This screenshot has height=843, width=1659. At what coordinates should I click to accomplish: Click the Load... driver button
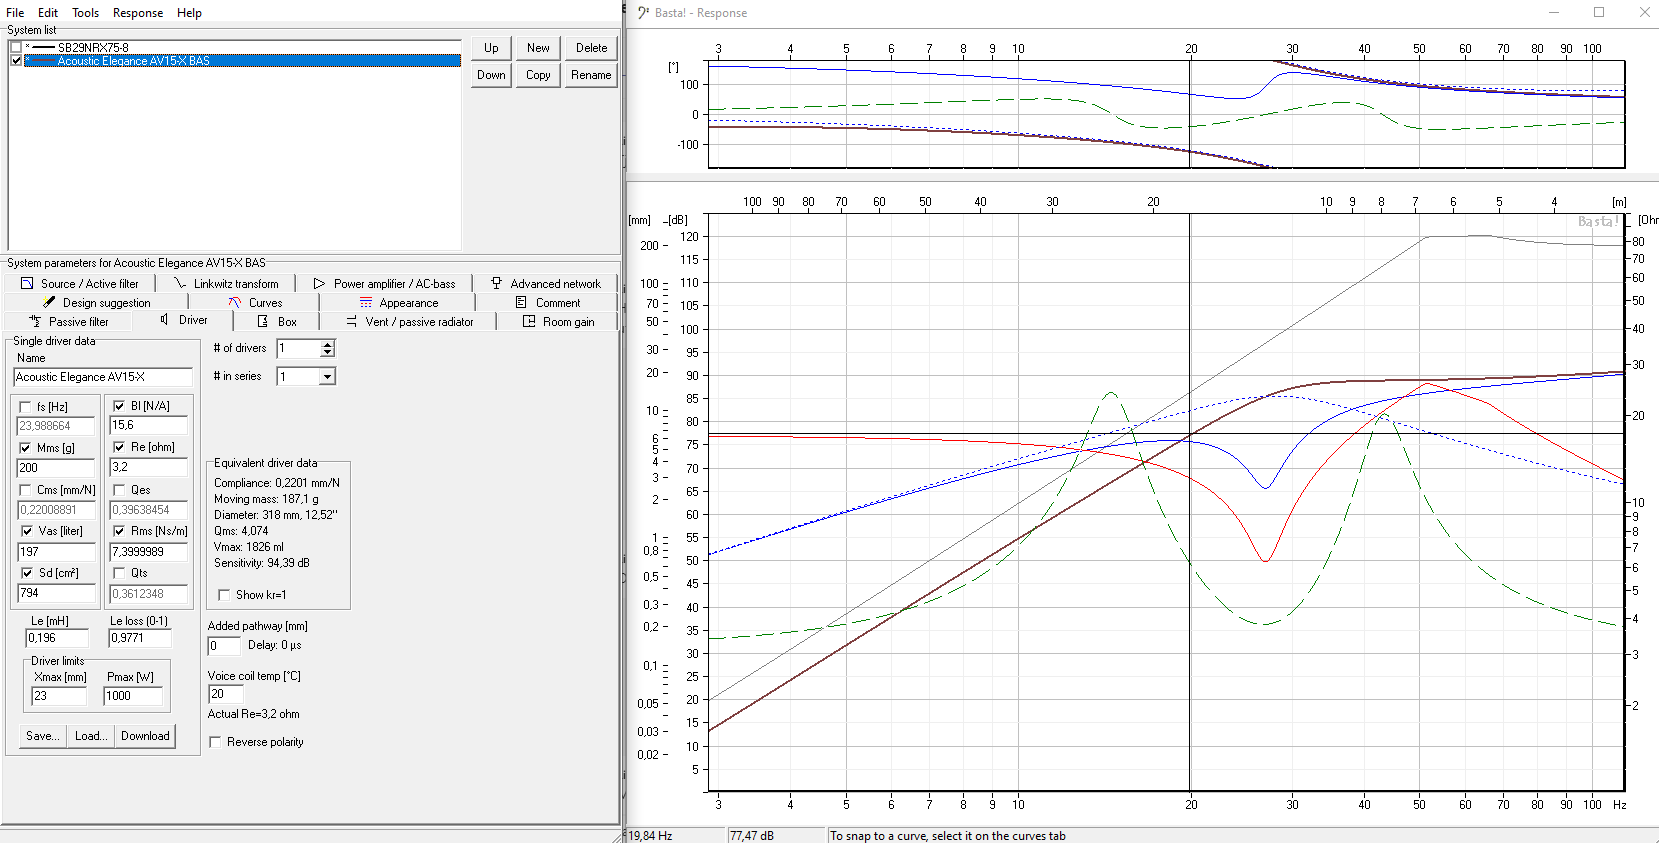click(91, 736)
